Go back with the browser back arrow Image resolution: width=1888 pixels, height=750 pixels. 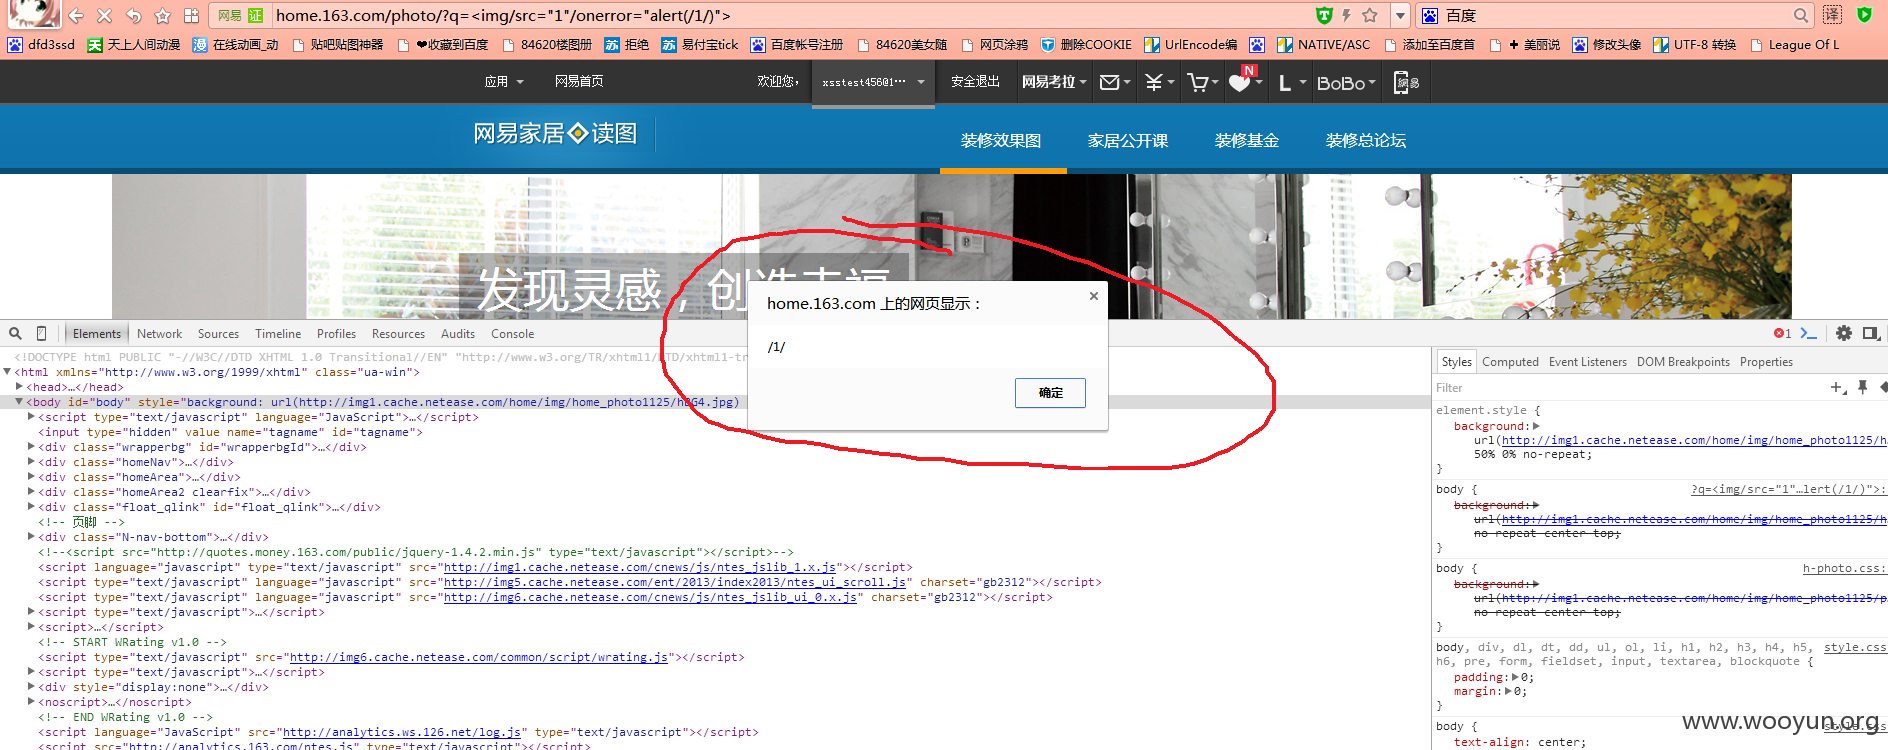[x=76, y=16]
